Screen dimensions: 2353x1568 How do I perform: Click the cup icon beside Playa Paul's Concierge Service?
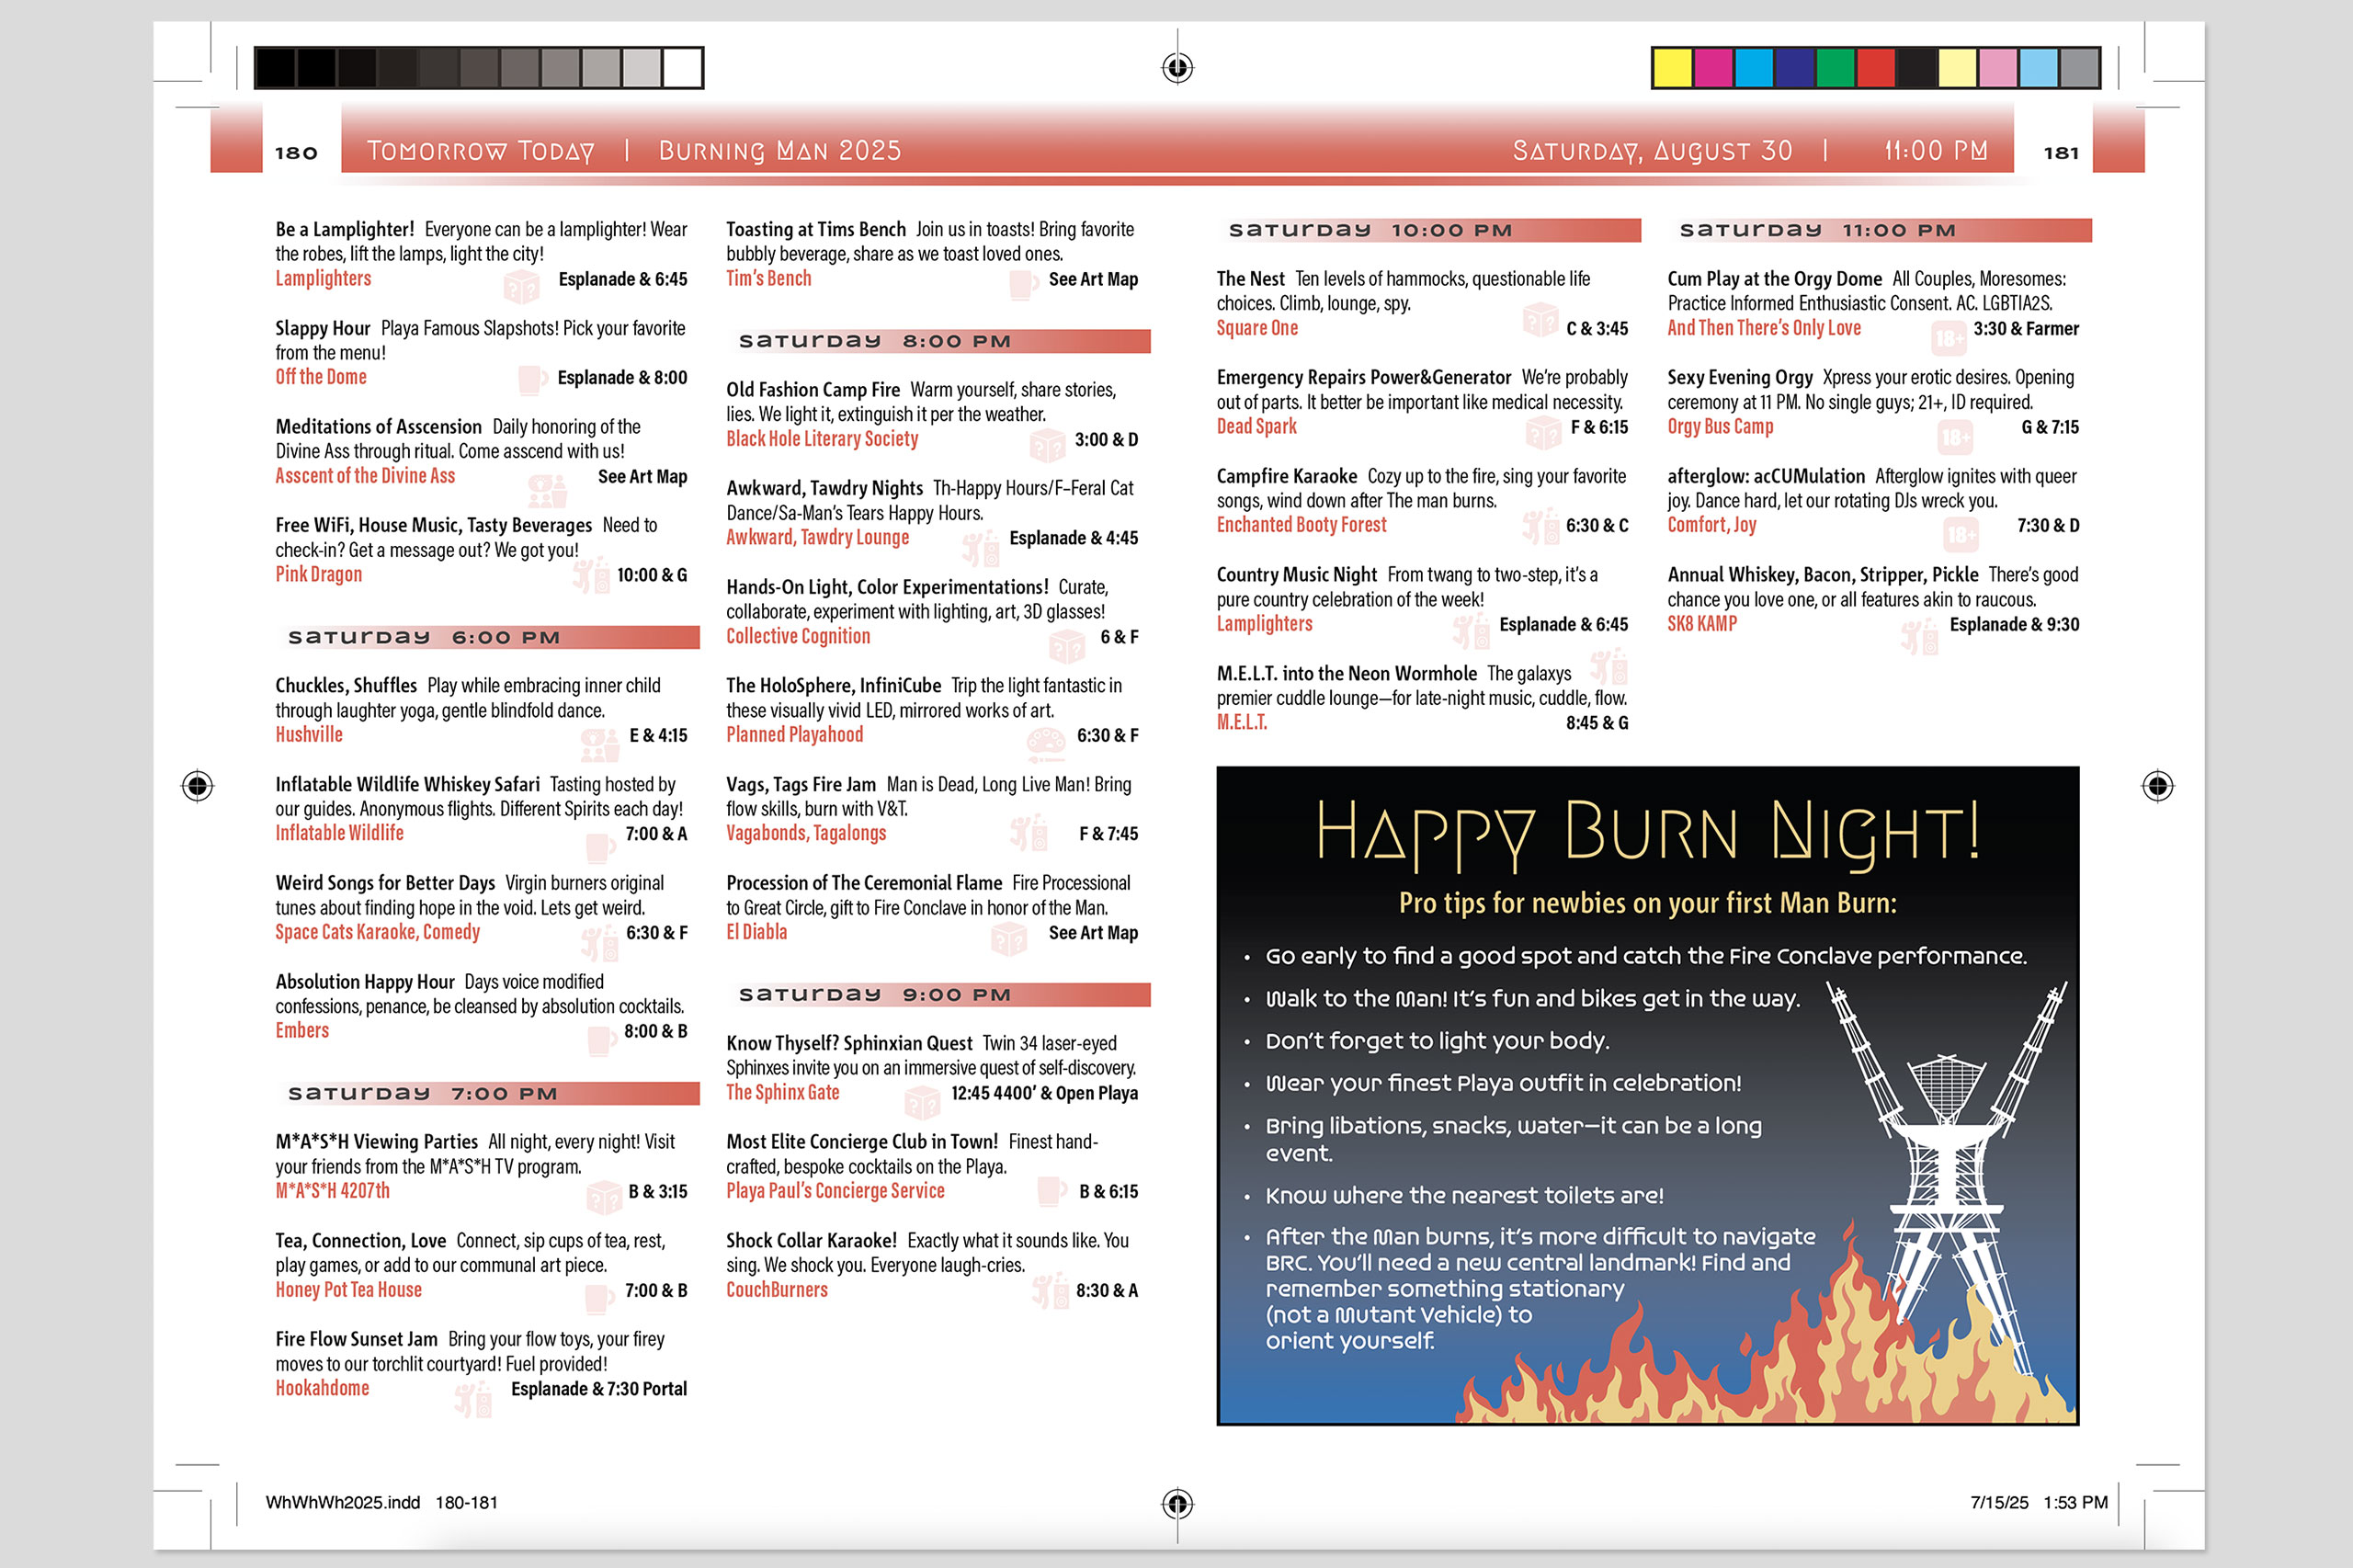(x=1051, y=1190)
